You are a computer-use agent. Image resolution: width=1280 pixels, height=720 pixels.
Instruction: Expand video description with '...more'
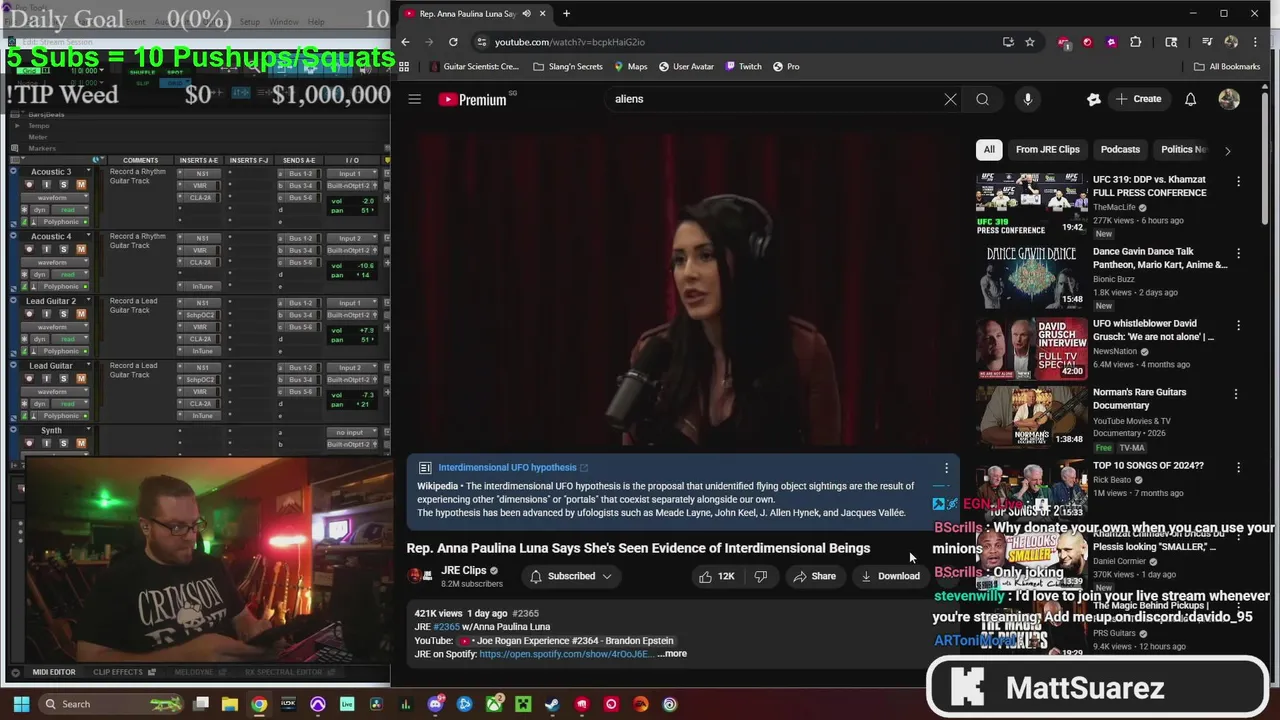(x=672, y=654)
